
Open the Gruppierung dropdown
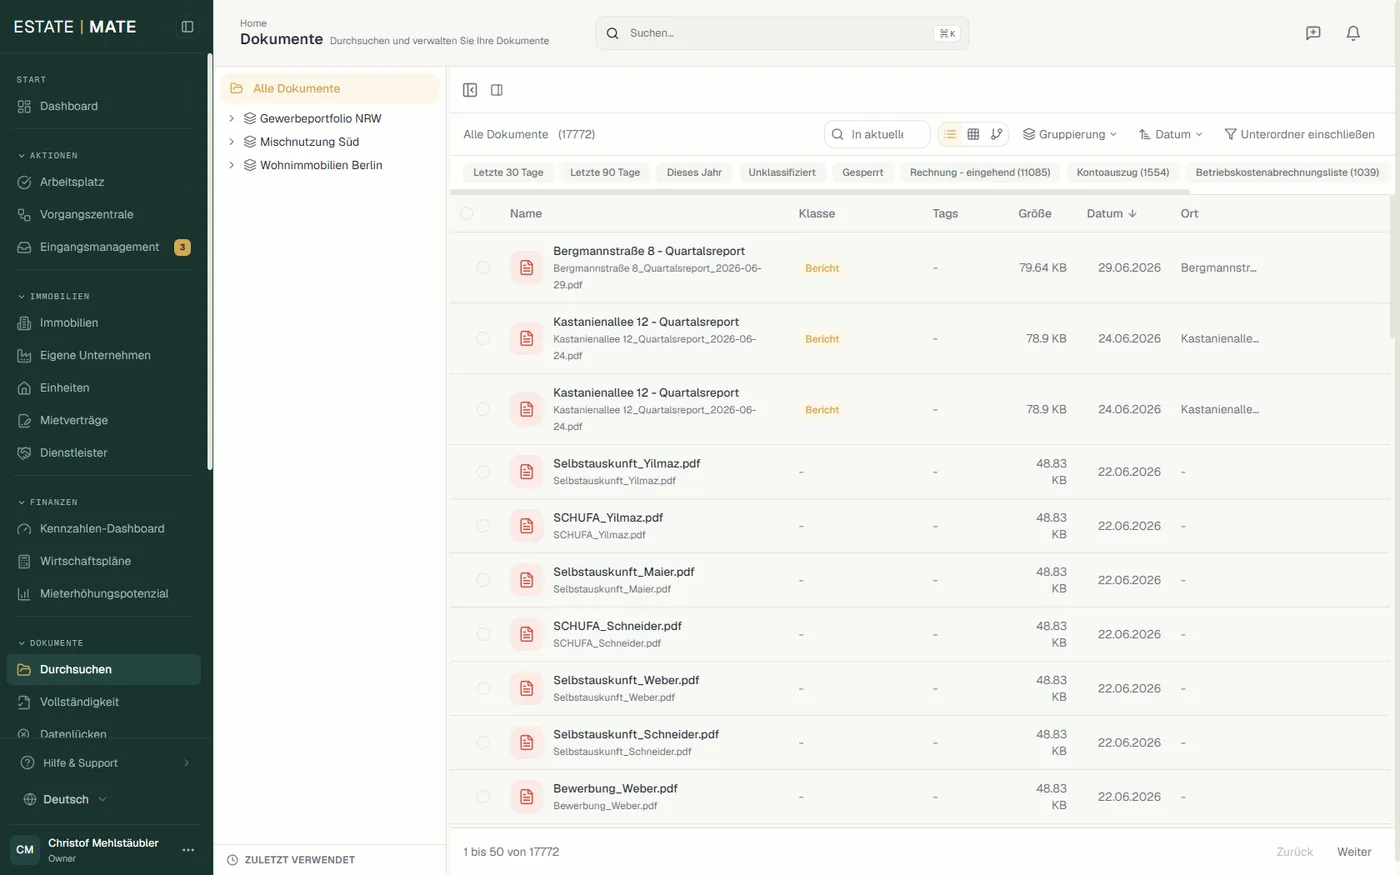pyautogui.click(x=1069, y=134)
